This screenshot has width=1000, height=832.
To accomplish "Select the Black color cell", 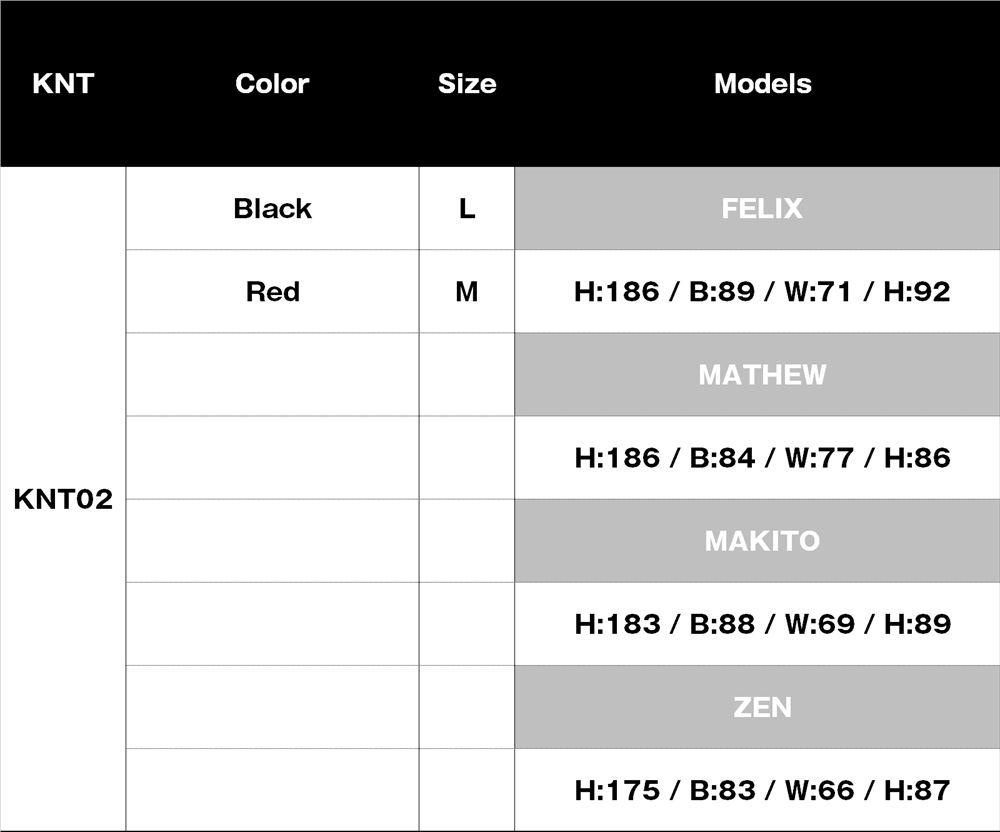I will click(x=272, y=209).
